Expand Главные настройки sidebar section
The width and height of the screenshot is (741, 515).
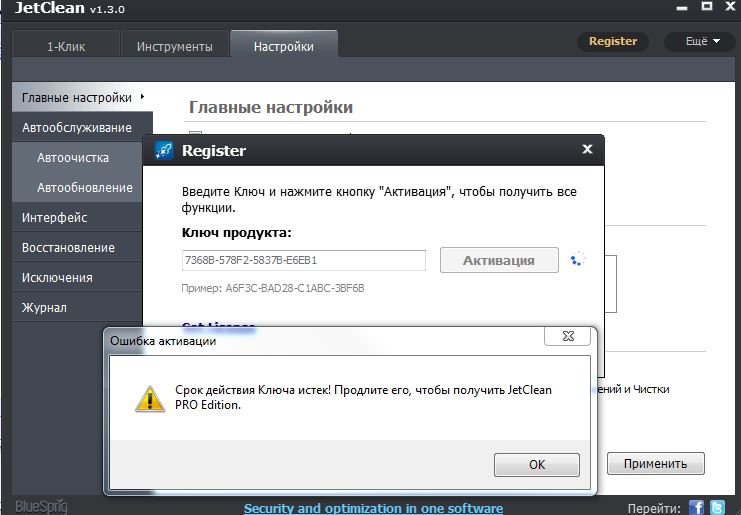click(76, 97)
